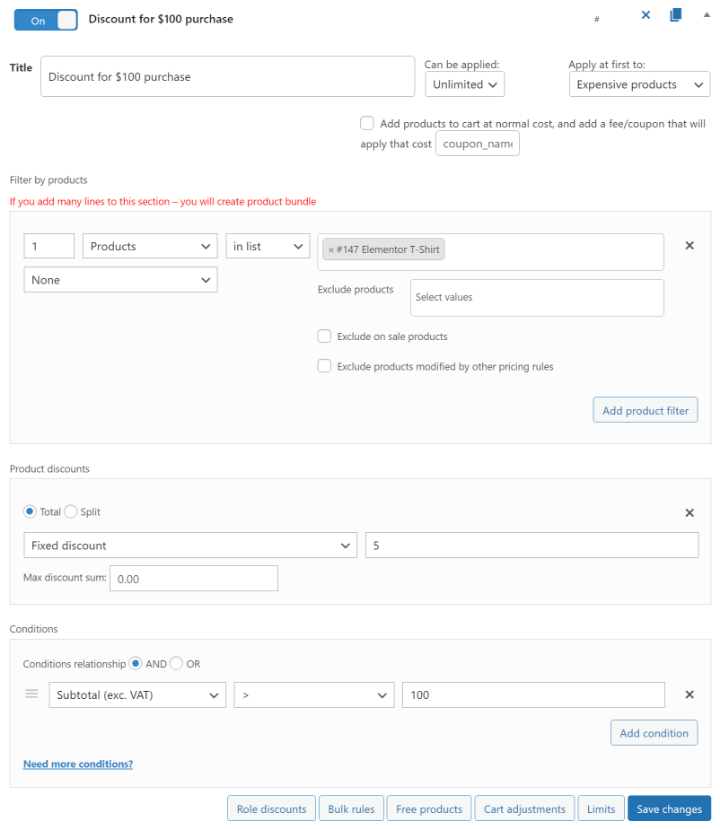Select the Split discount radio option
This screenshot has width=720, height=829.
pyautogui.click(x=71, y=512)
